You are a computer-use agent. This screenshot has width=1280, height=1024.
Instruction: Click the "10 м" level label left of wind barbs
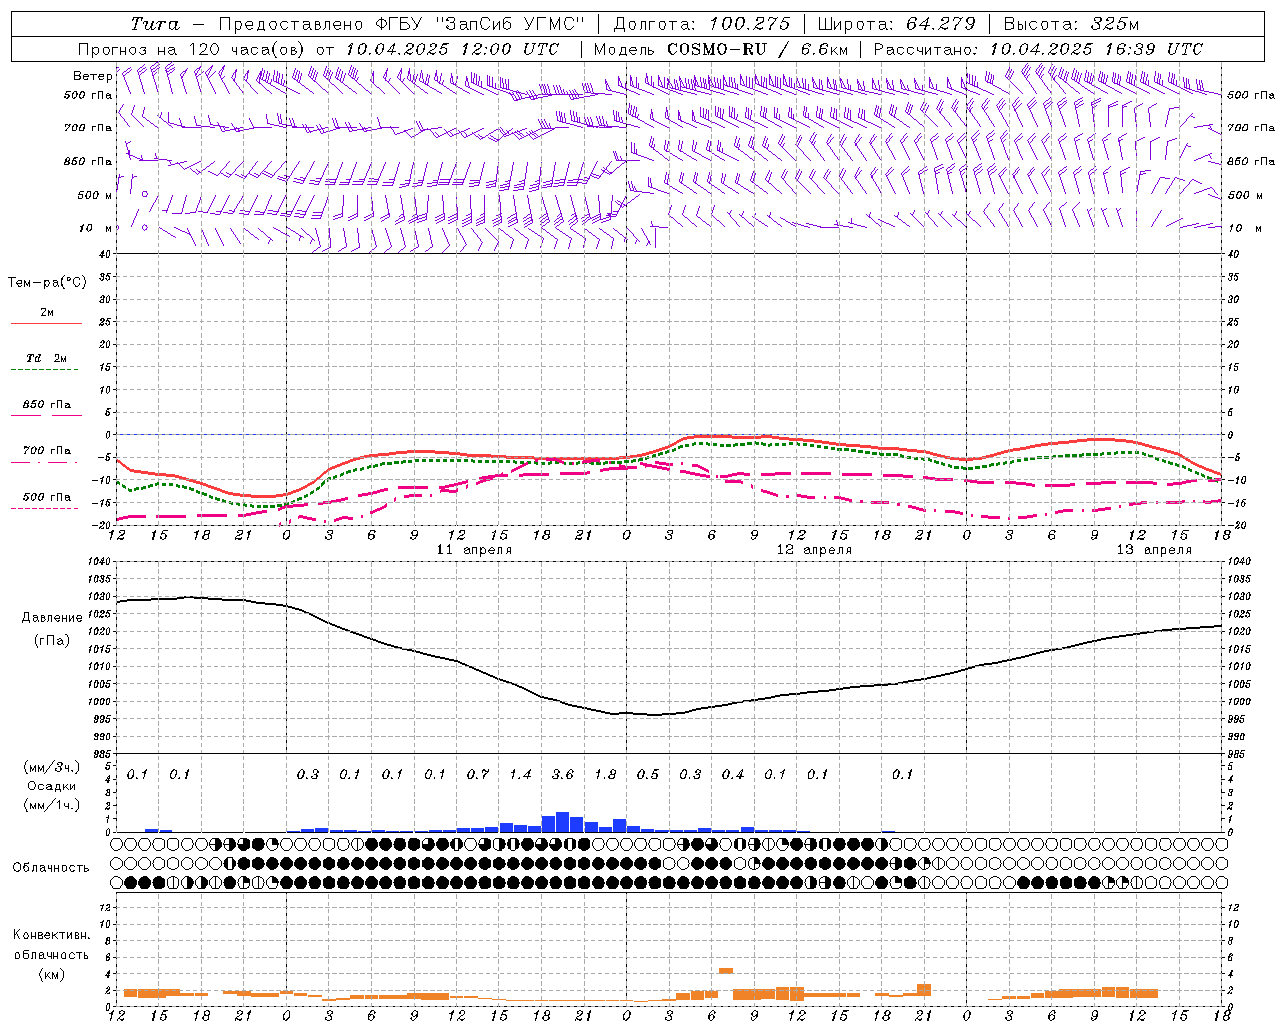click(x=96, y=228)
